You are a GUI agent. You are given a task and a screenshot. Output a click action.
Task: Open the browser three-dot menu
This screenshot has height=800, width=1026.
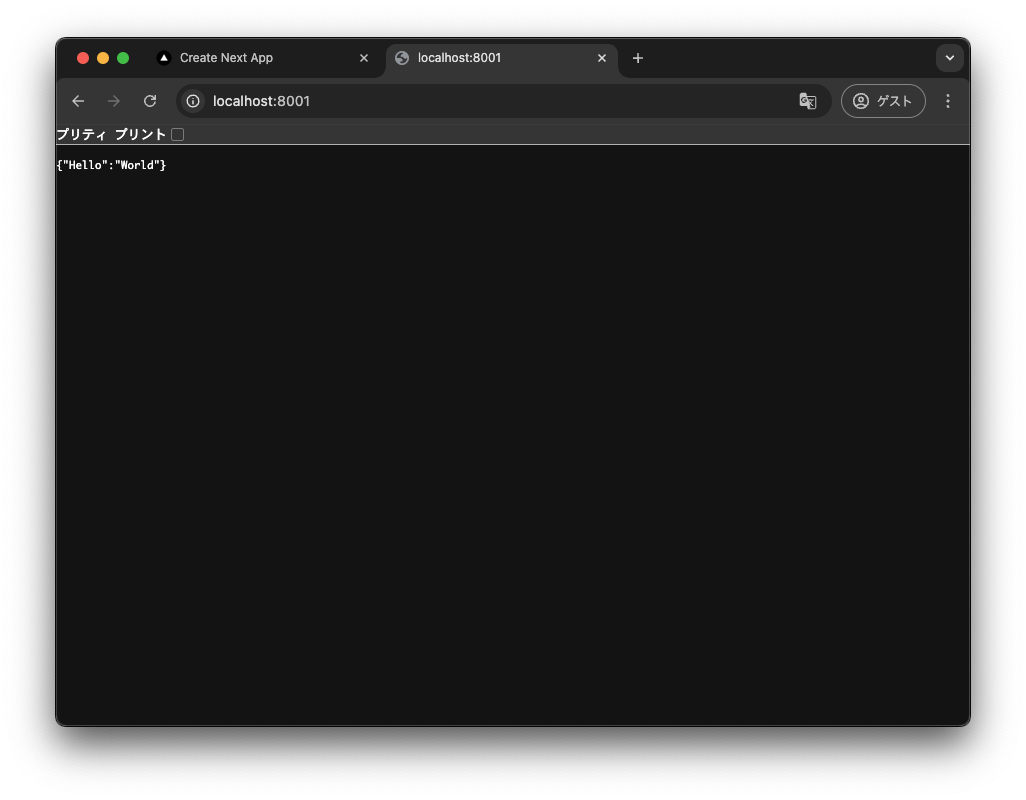click(947, 101)
